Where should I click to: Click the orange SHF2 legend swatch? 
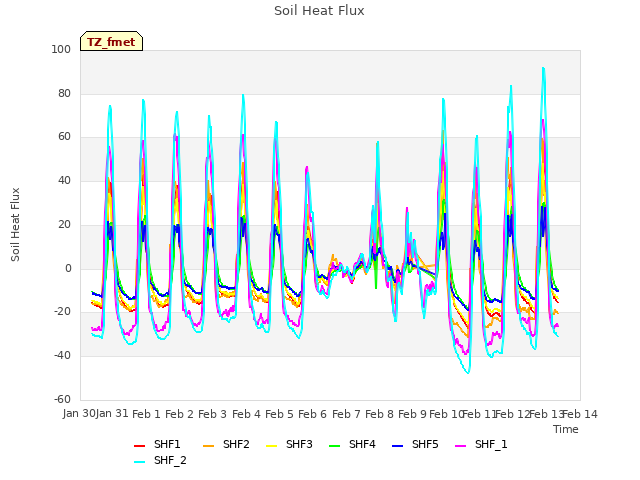tap(209, 446)
